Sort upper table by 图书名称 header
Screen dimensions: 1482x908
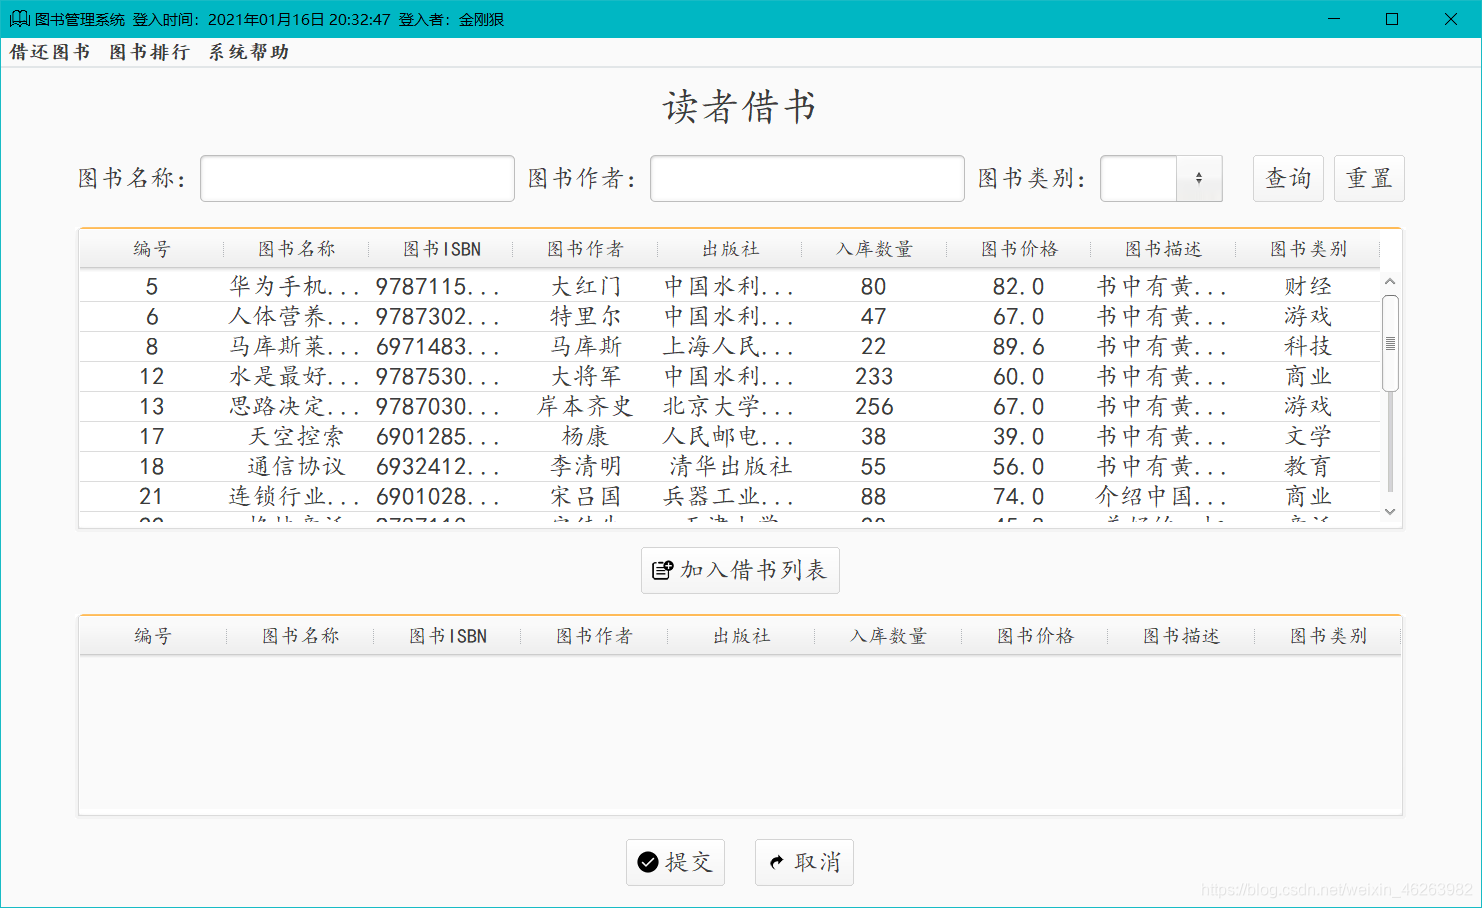296,249
